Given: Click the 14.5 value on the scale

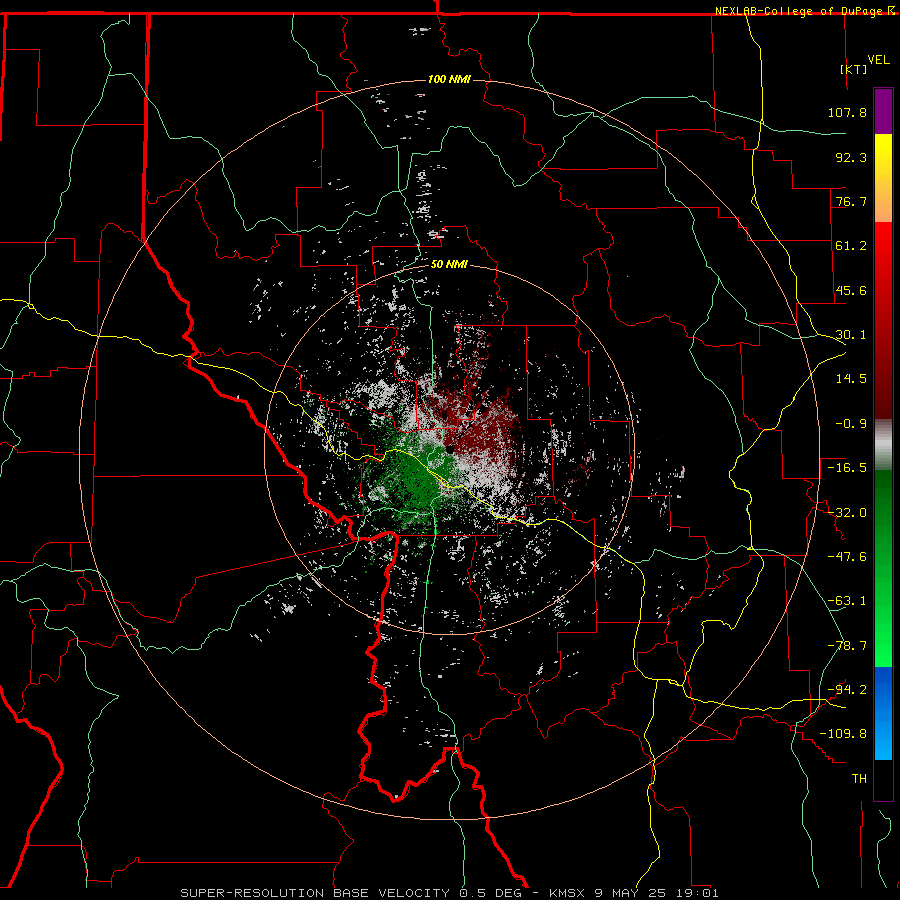Looking at the screenshot, I should pyautogui.click(x=851, y=378).
